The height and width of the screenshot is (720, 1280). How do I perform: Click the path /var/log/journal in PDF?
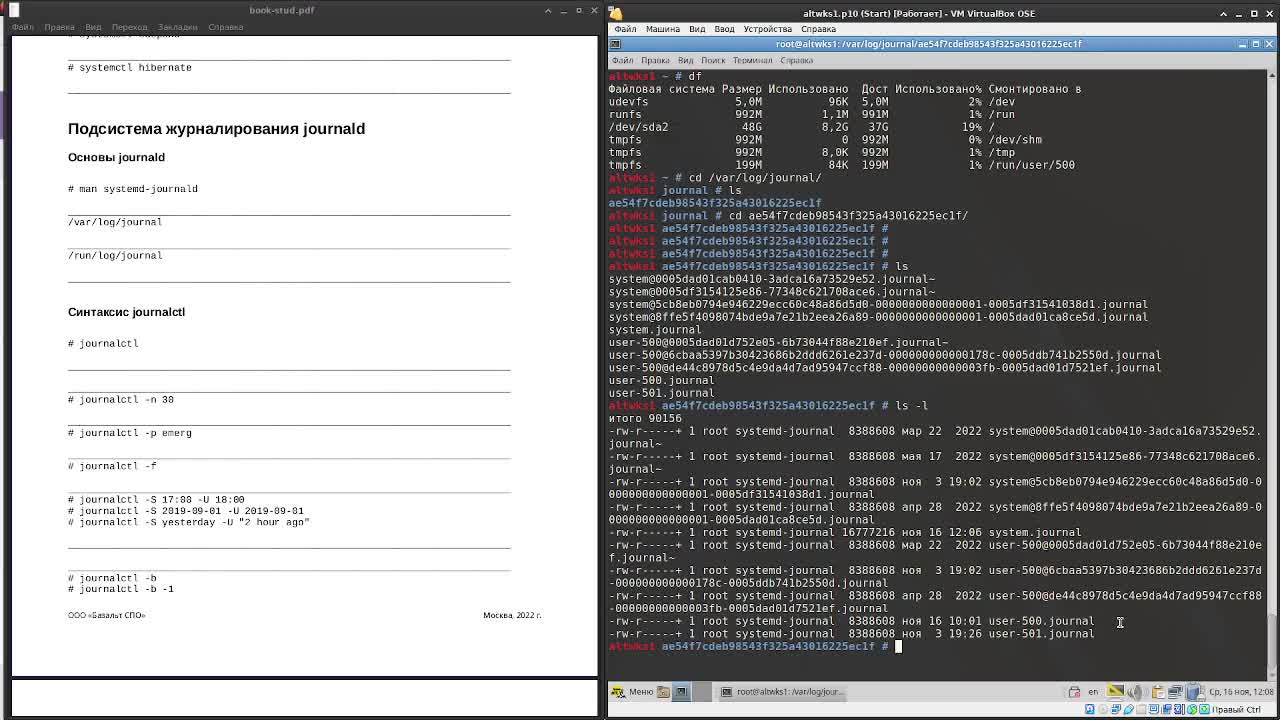point(115,222)
